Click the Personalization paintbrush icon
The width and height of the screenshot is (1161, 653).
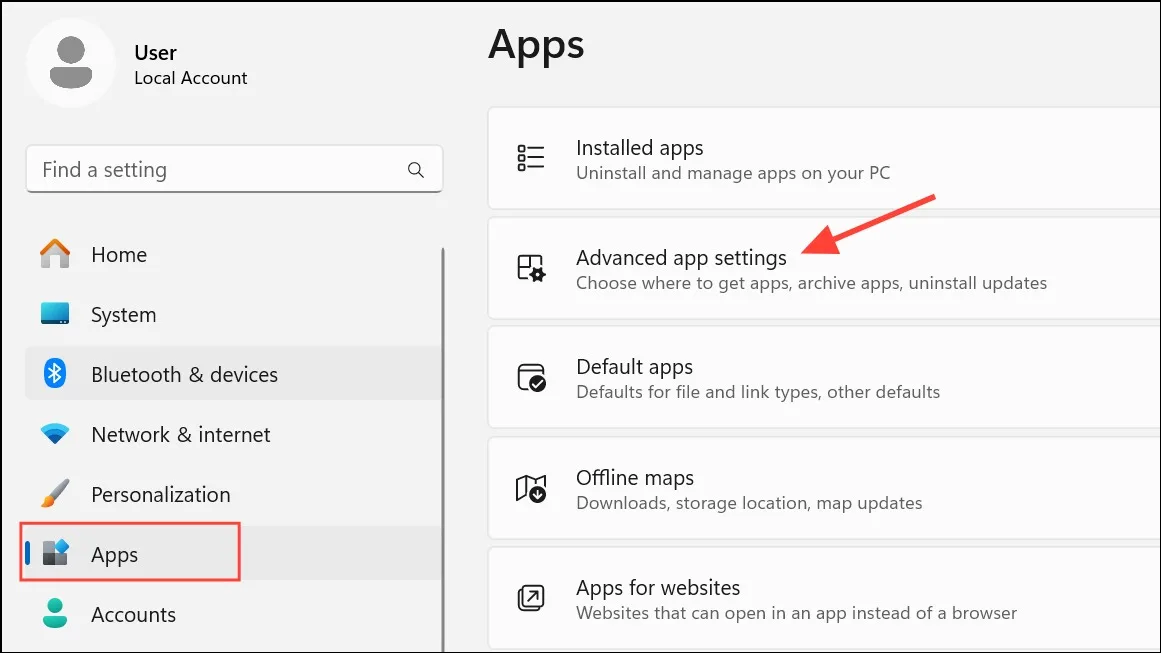pyautogui.click(x=55, y=494)
